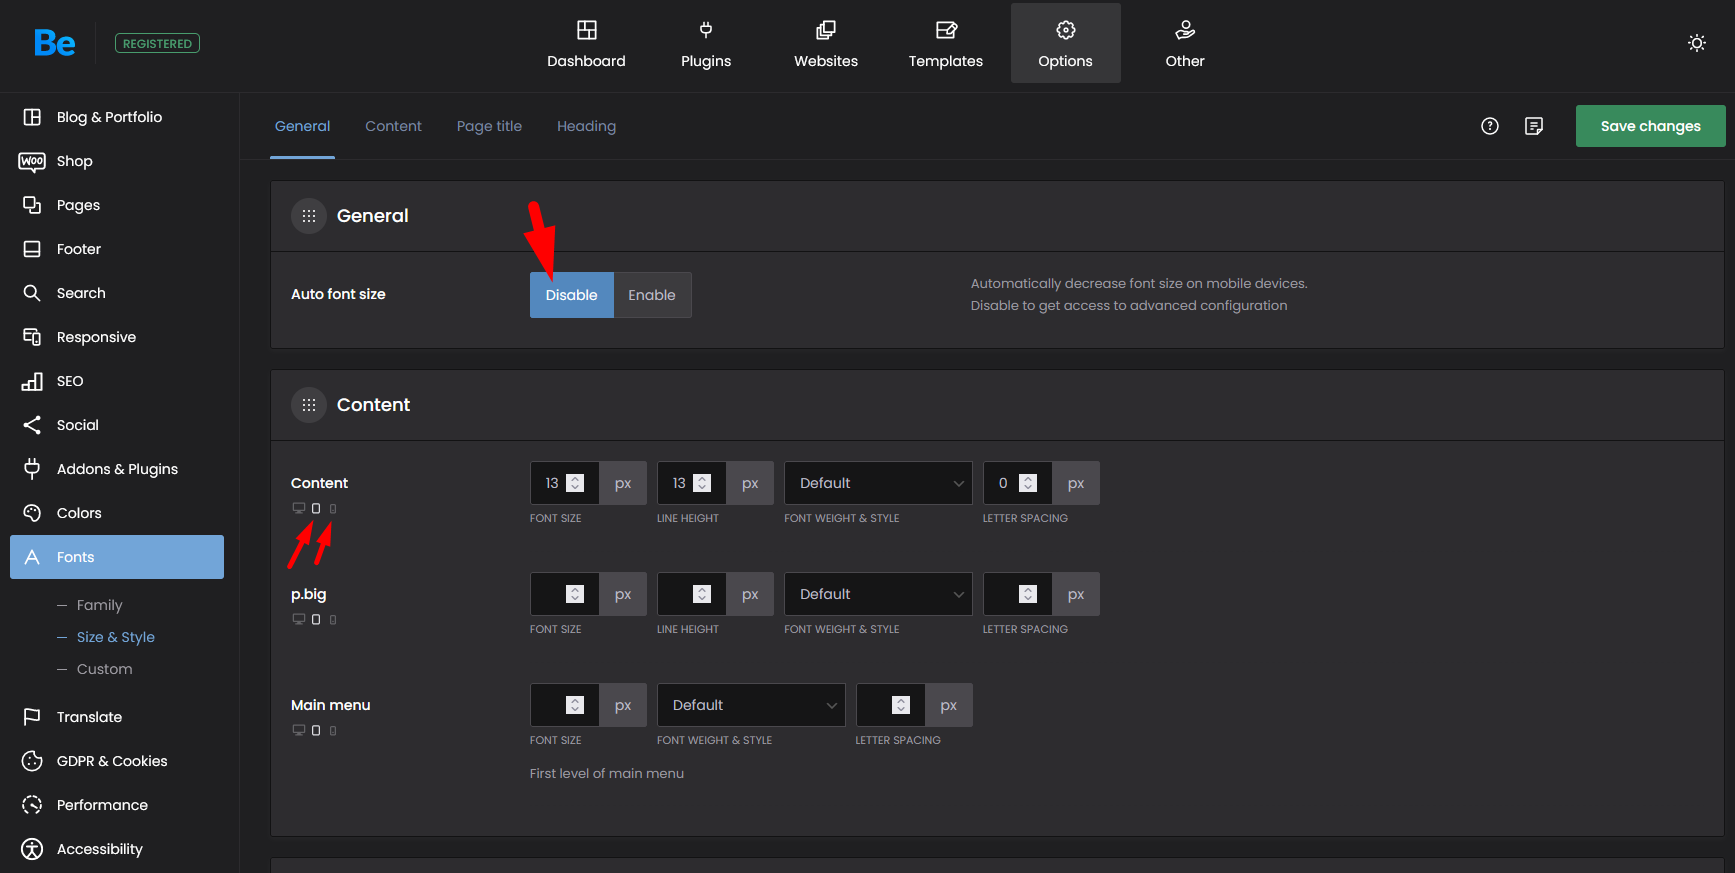The width and height of the screenshot is (1735, 873).
Task: Select desktop device icon under Main menu
Action: 298,731
